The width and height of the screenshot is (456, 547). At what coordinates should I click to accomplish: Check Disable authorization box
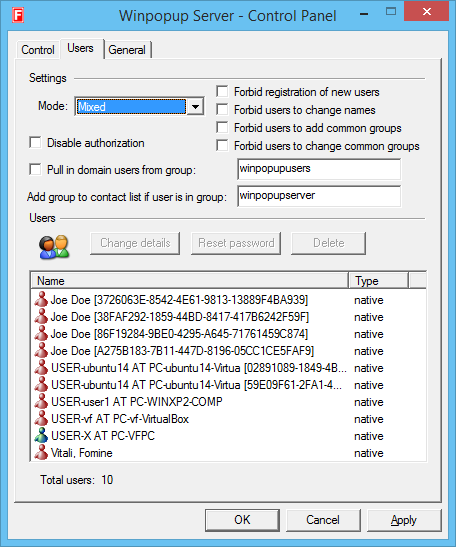click(35, 142)
